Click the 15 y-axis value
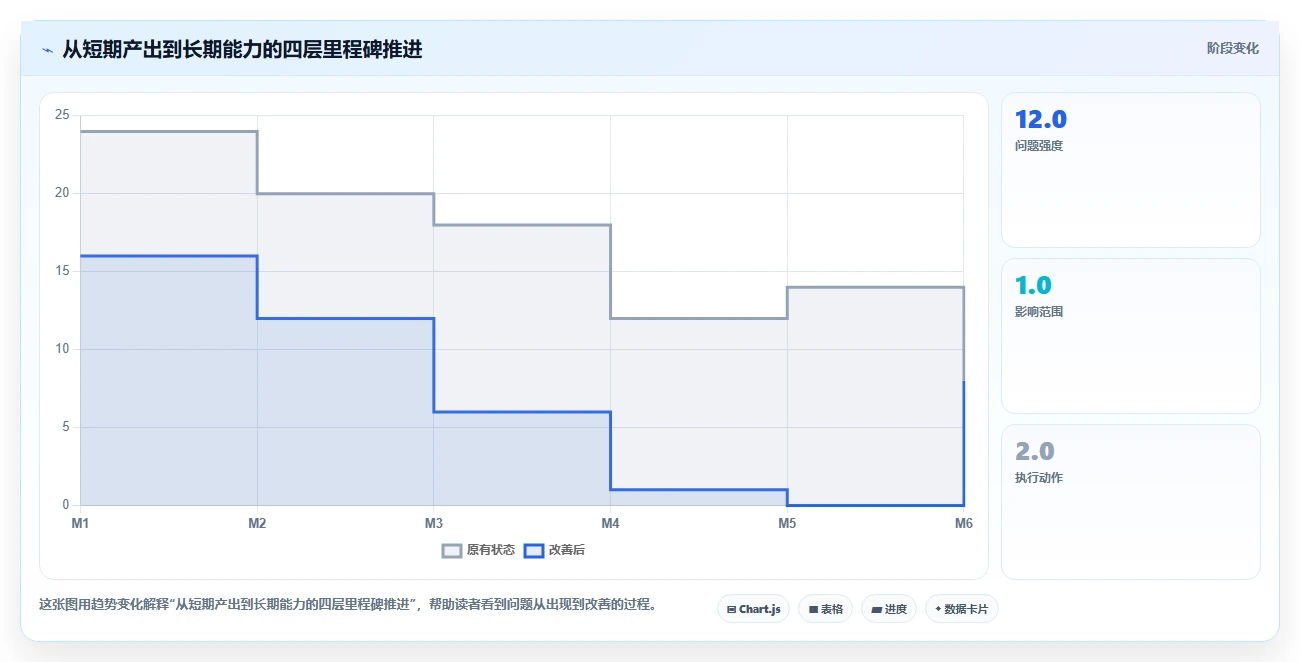1300x662 pixels. [62, 271]
